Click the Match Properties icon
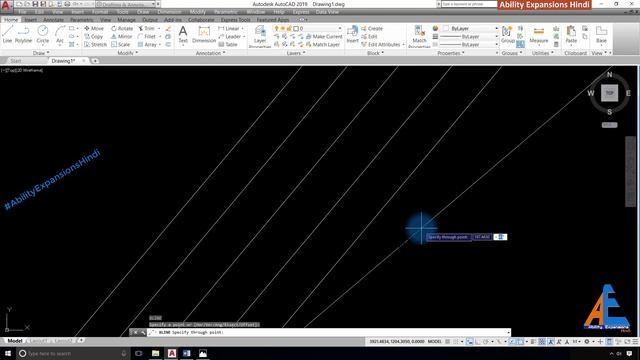640x360 pixels. coord(419,36)
